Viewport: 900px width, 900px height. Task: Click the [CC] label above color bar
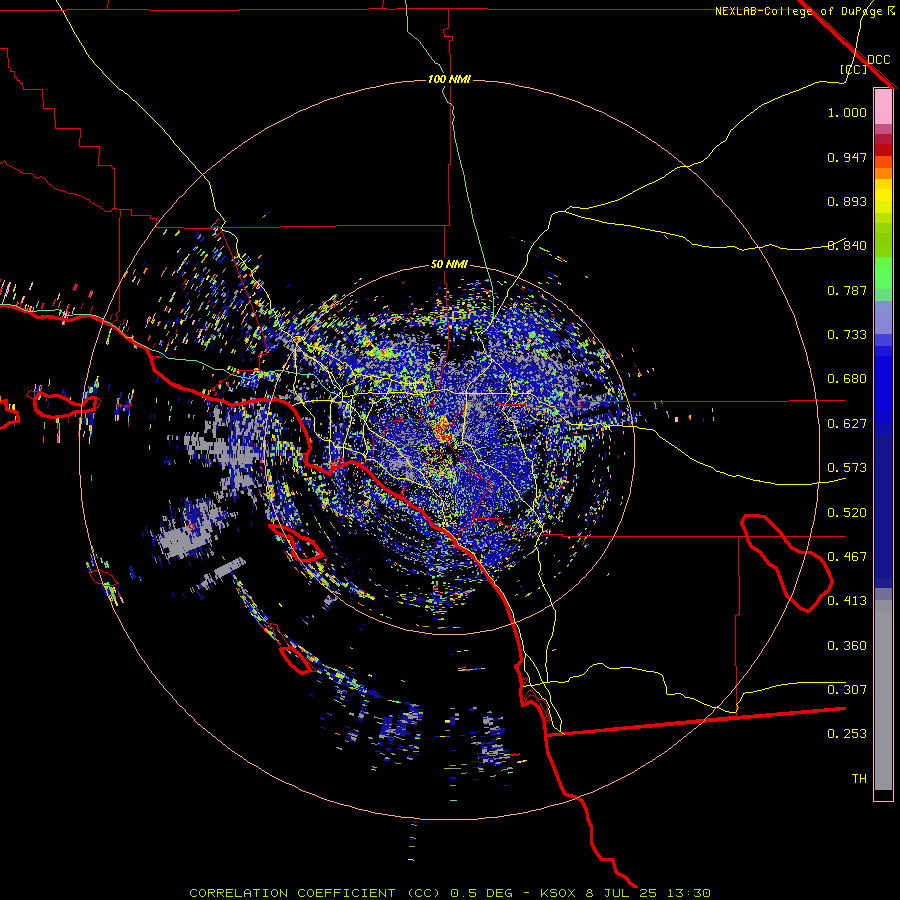click(x=853, y=69)
